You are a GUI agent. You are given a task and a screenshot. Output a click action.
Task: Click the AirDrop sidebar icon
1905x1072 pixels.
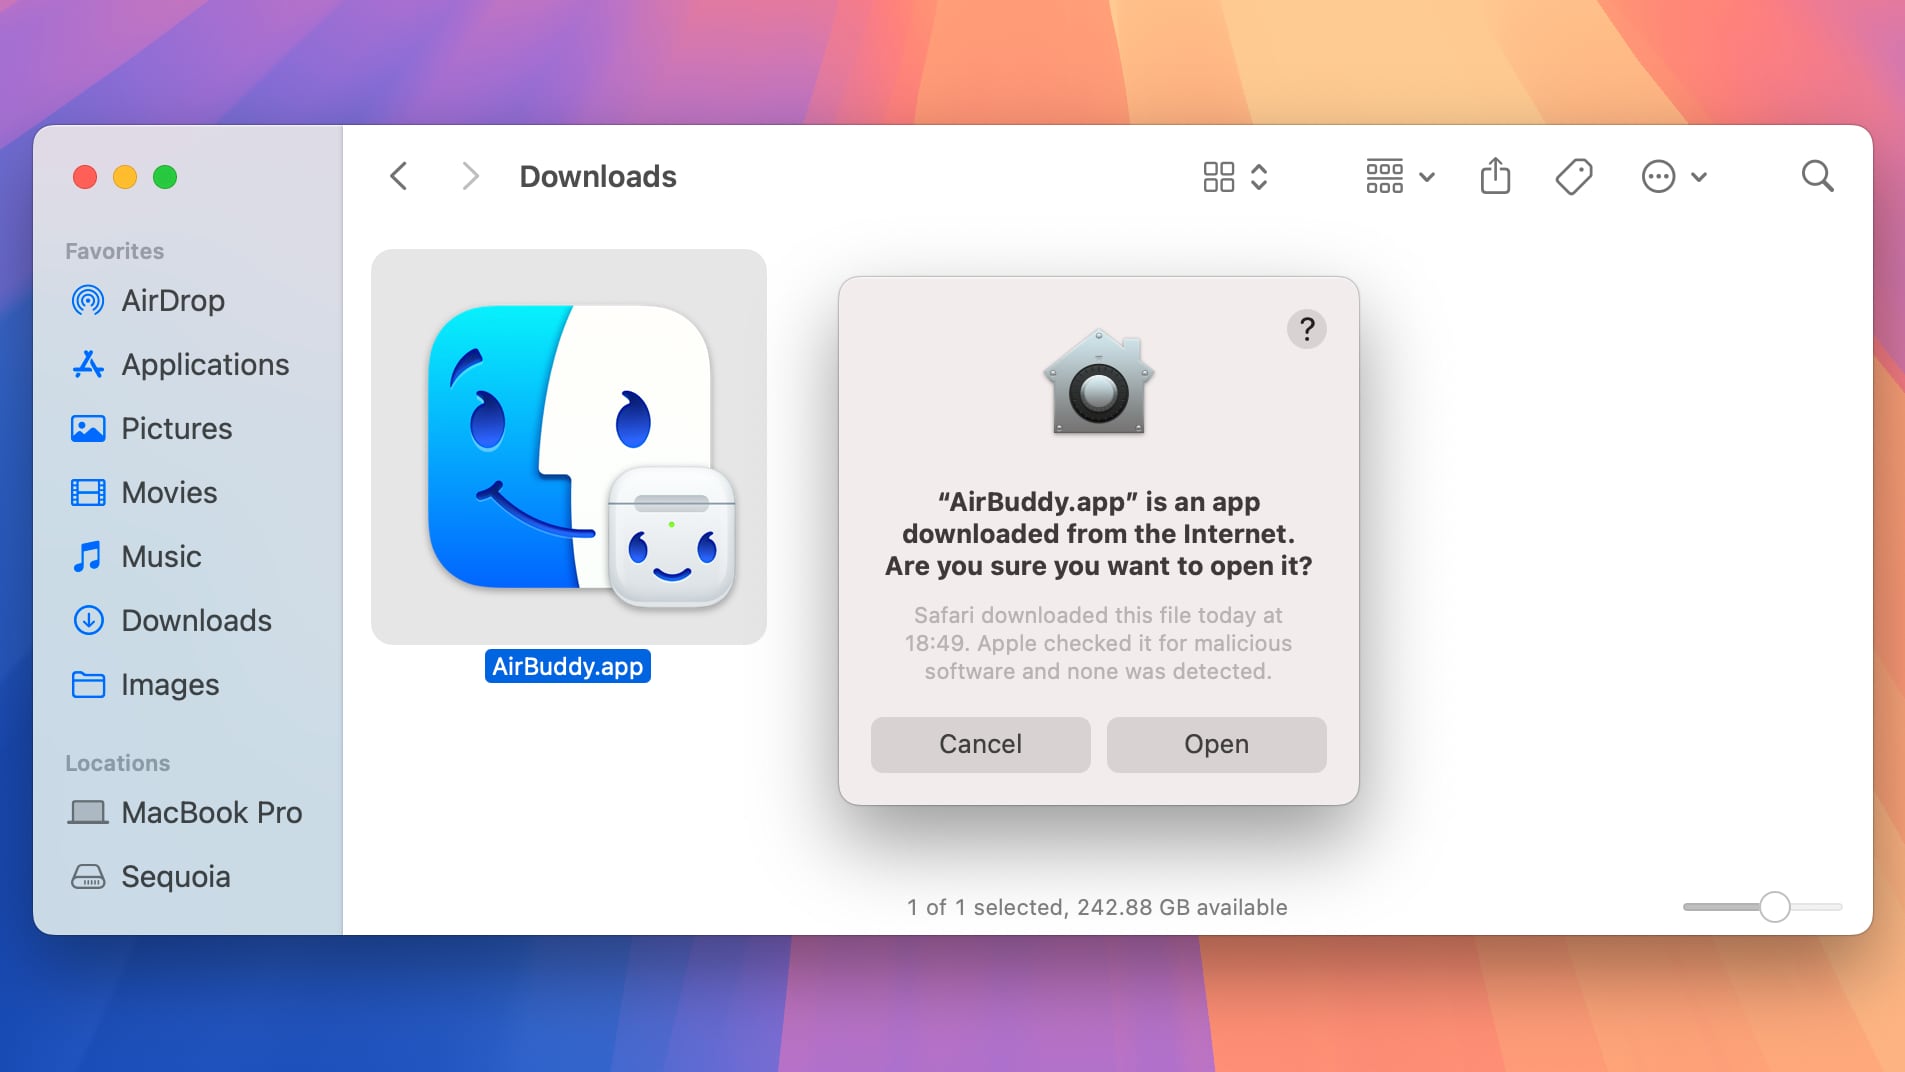point(88,300)
